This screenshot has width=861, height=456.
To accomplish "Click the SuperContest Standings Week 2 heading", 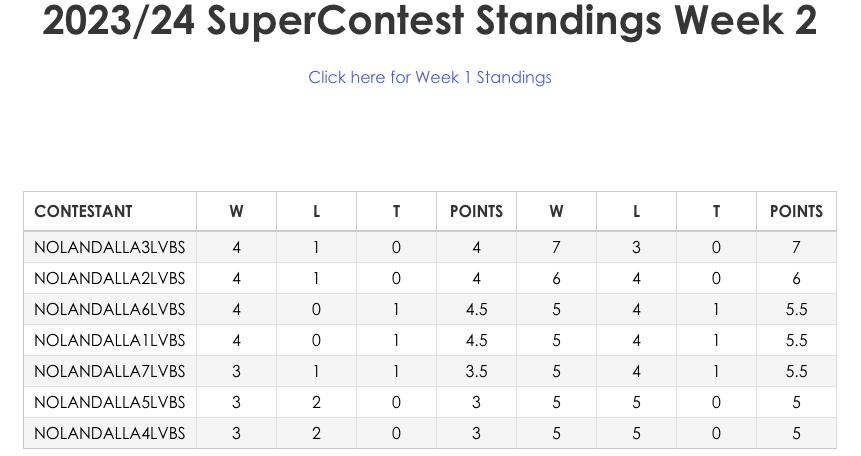I will pyautogui.click(x=429, y=21).
